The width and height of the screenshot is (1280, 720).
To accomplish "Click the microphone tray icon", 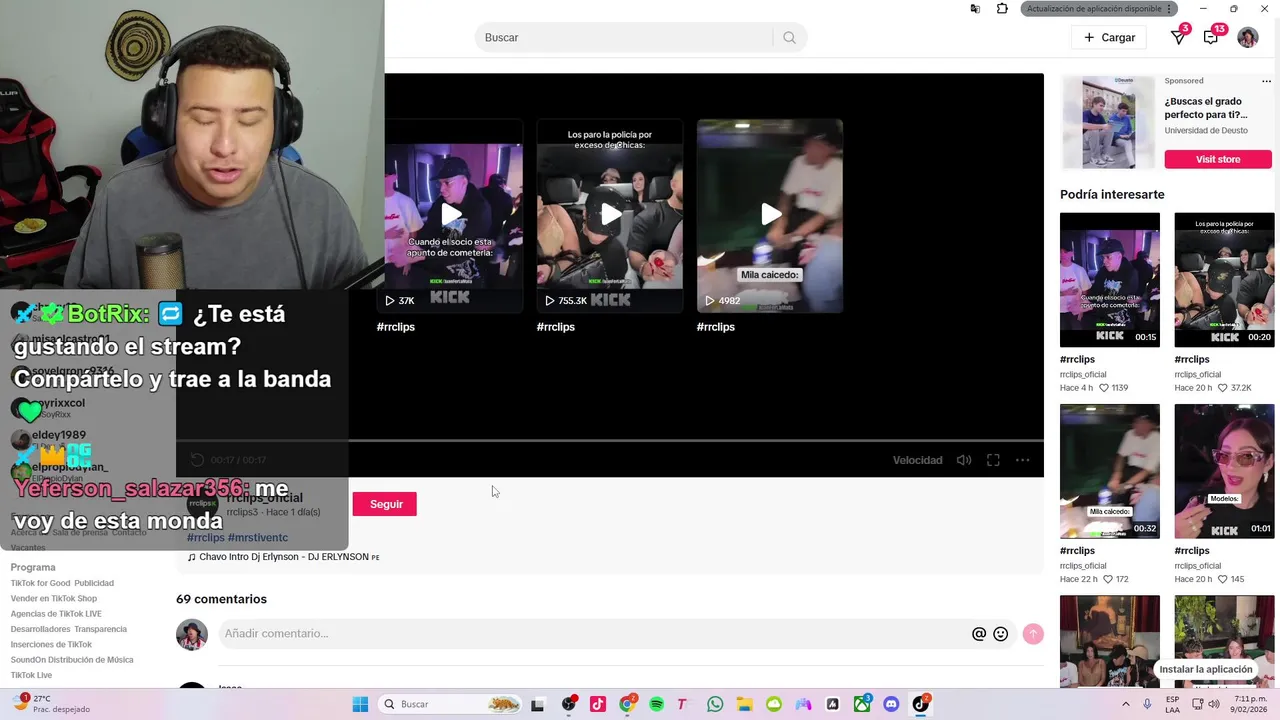I will (x=1148, y=704).
